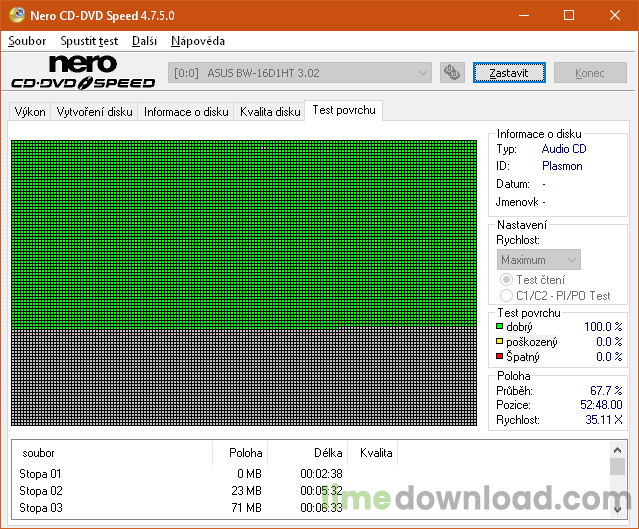Click the surface scan block map
Screen dimensions: 639x529
tap(244, 283)
